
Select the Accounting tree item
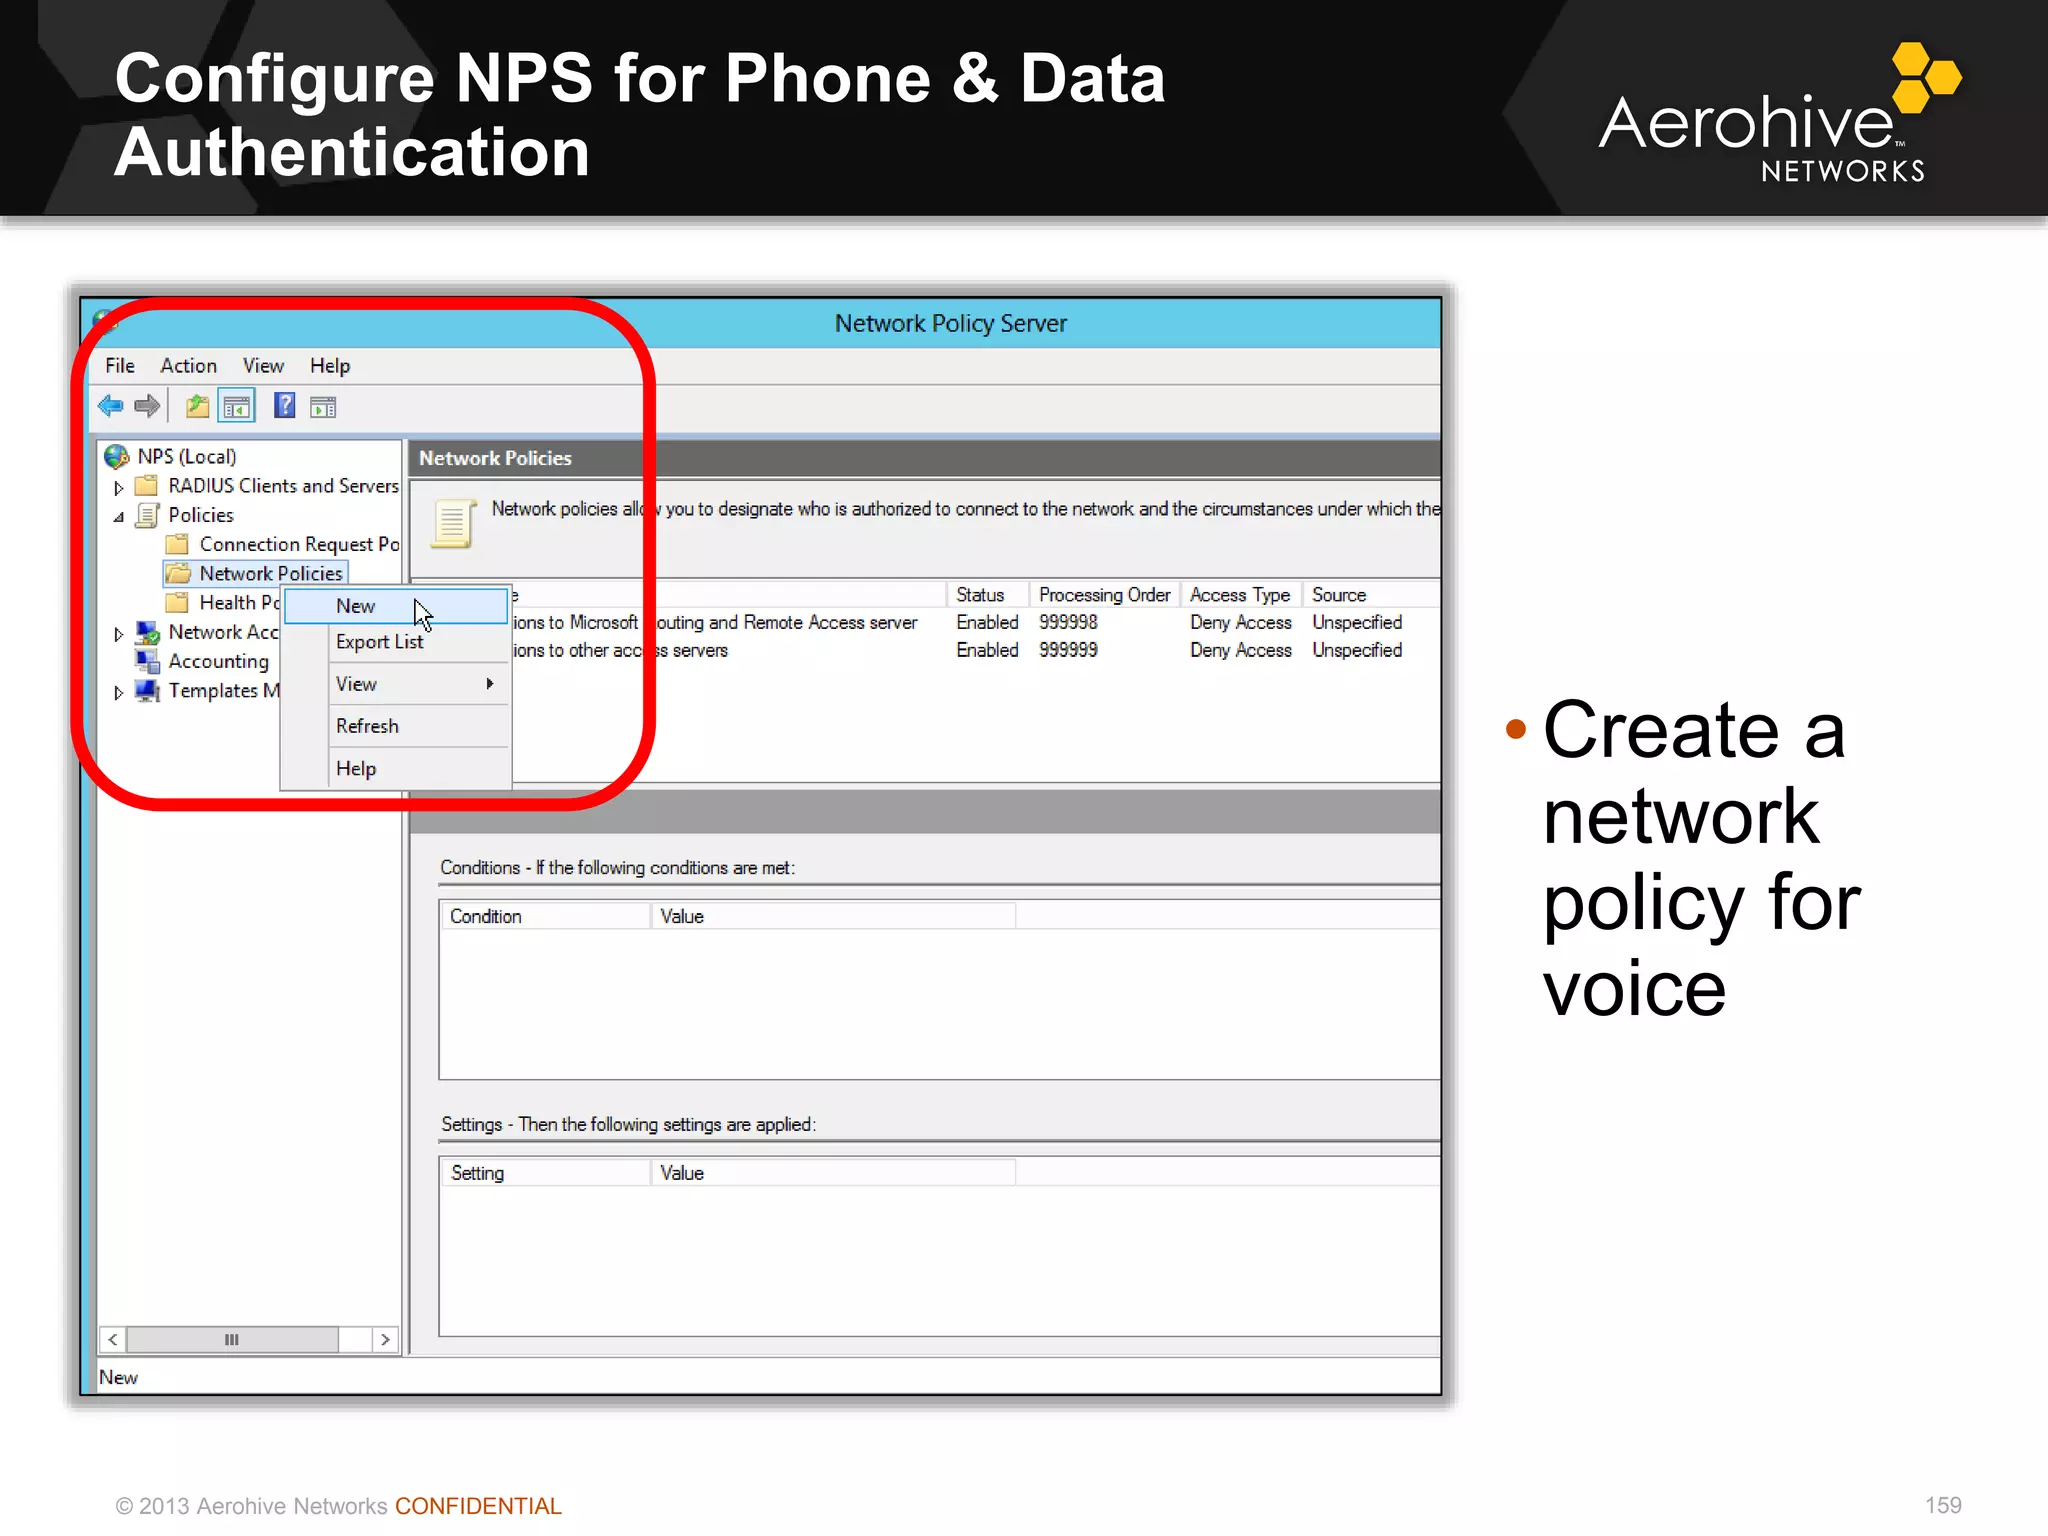click(x=219, y=661)
